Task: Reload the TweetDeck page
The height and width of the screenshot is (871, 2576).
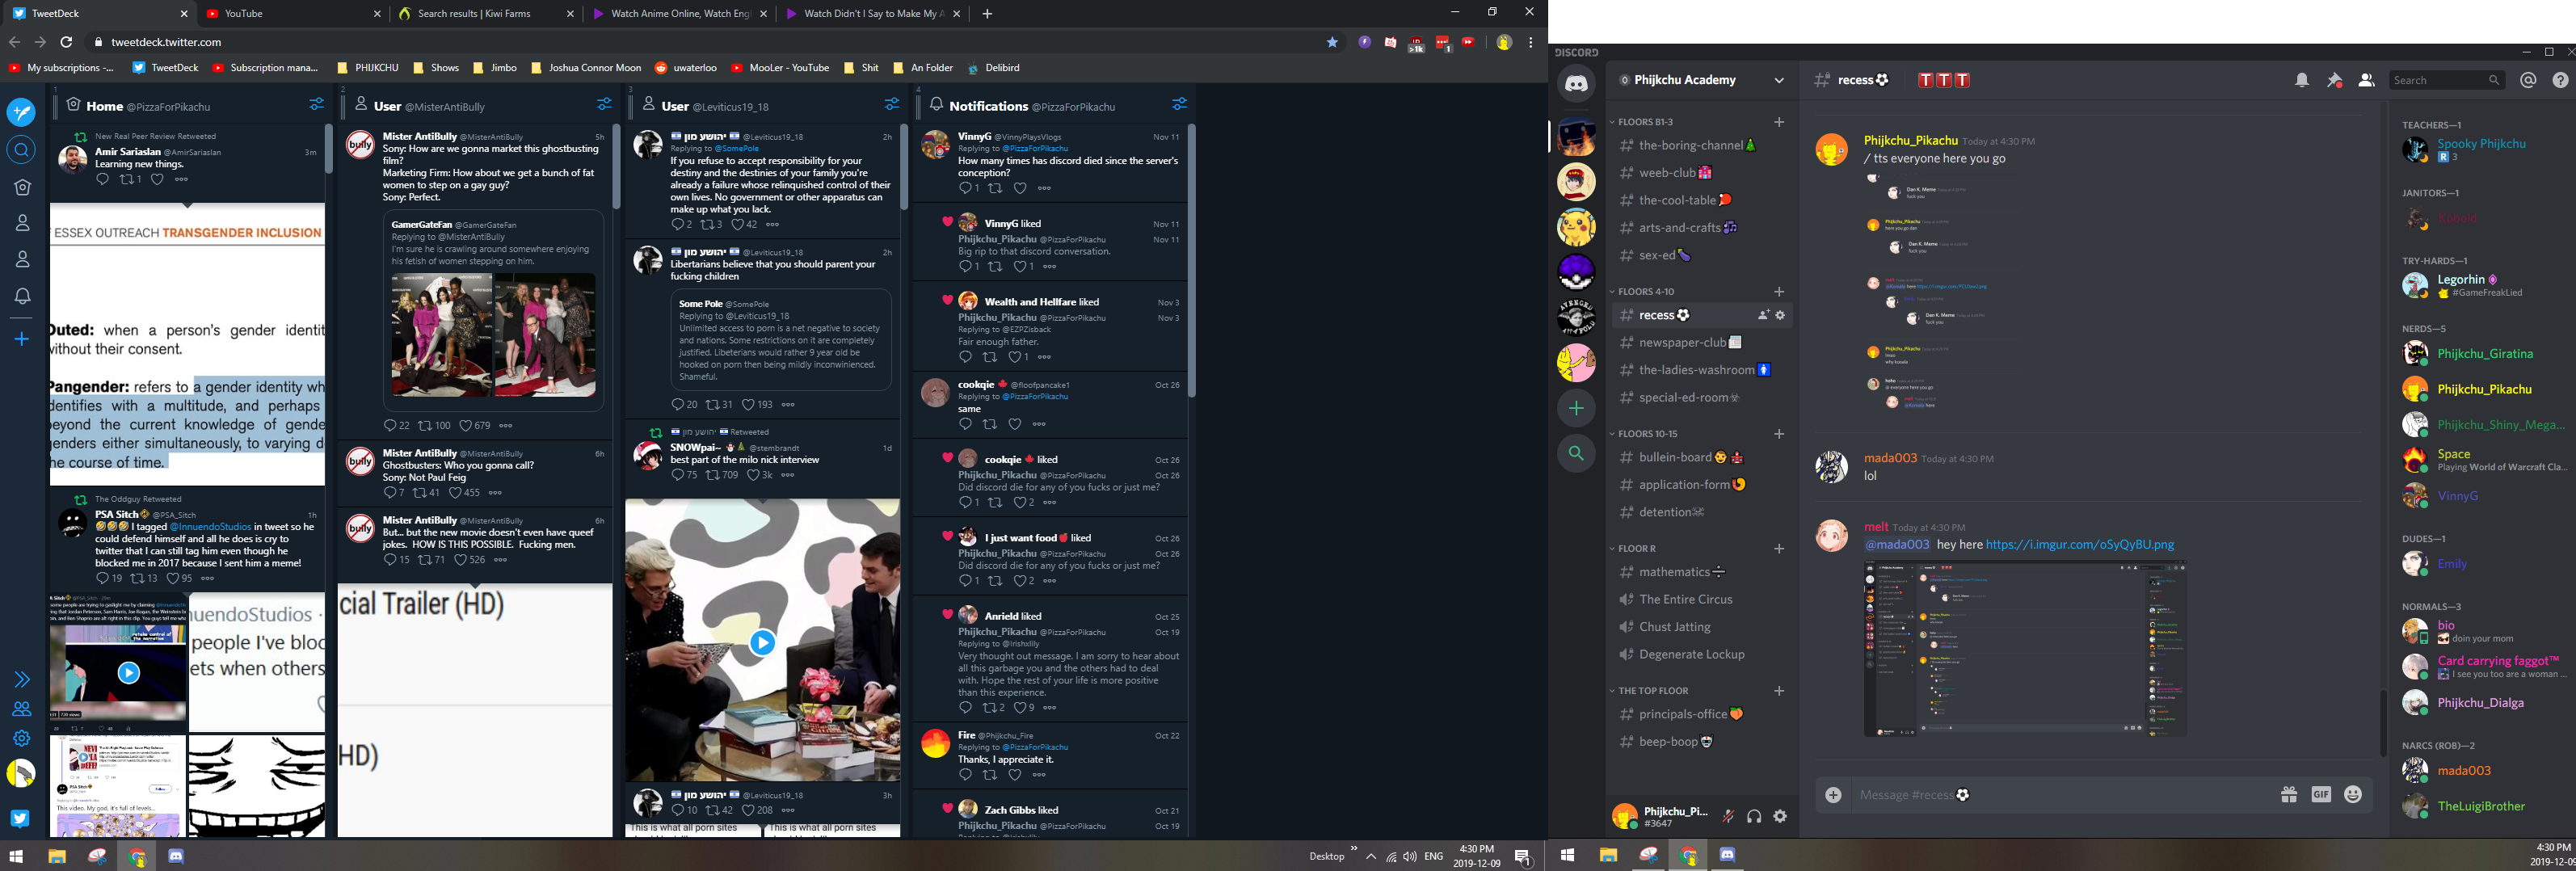Action: (x=66, y=42)
